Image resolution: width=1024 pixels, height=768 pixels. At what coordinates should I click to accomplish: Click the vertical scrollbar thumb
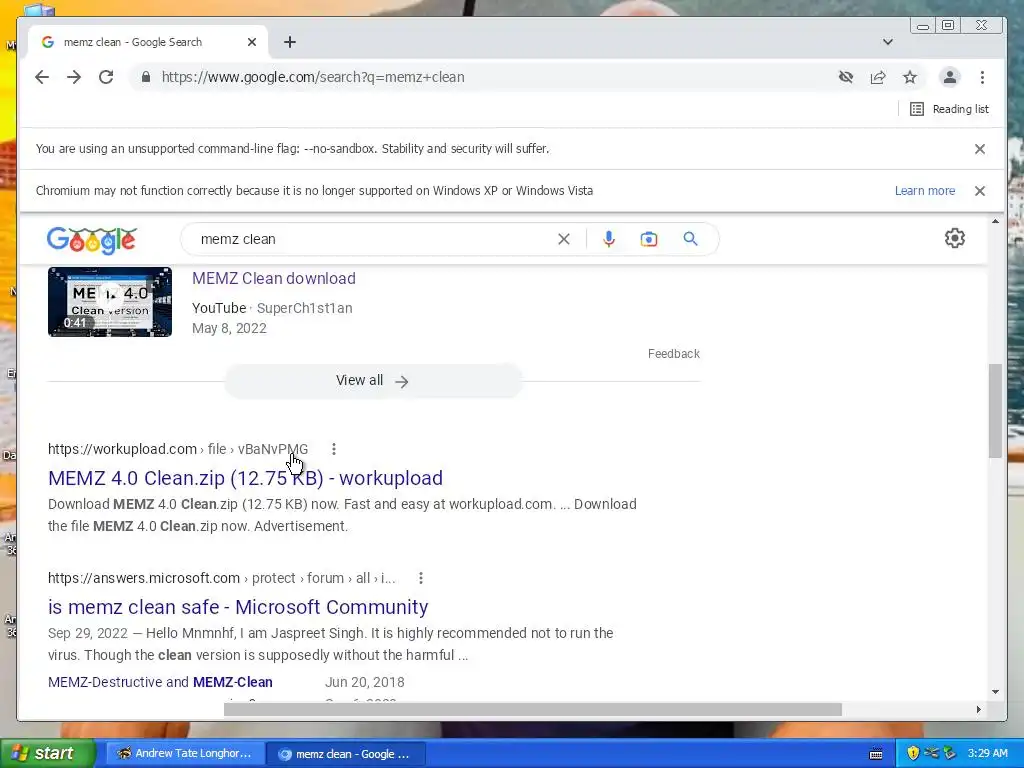995,411
